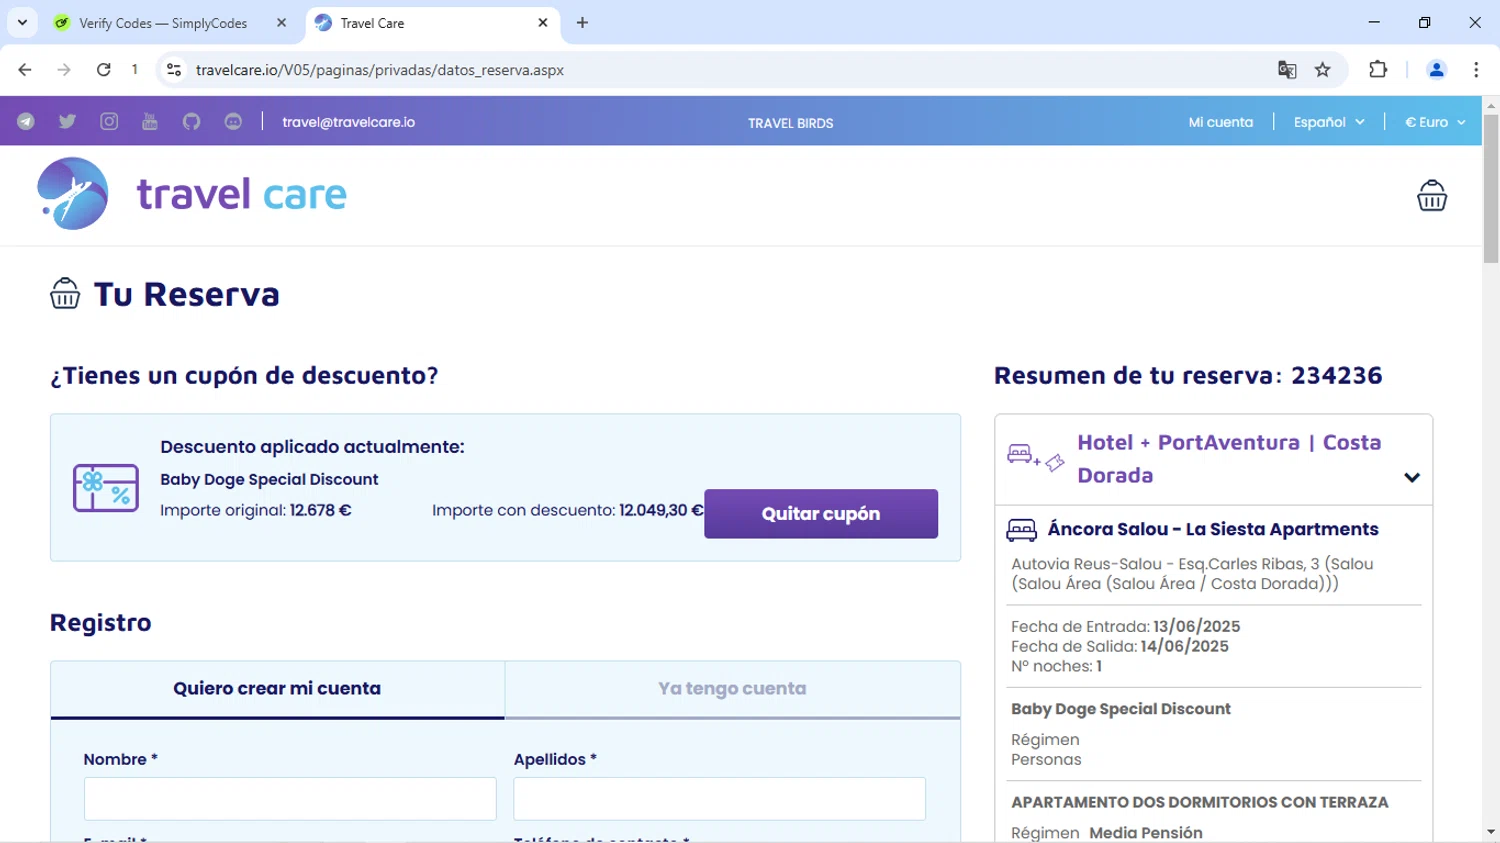Open the tab search dropdown arrow

click(22, 23)
